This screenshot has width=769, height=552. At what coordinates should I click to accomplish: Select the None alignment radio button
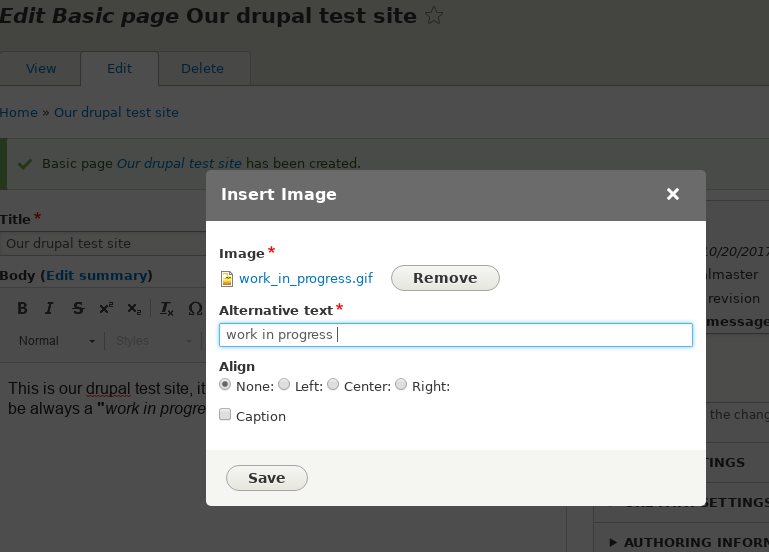(x=225, y=384)
